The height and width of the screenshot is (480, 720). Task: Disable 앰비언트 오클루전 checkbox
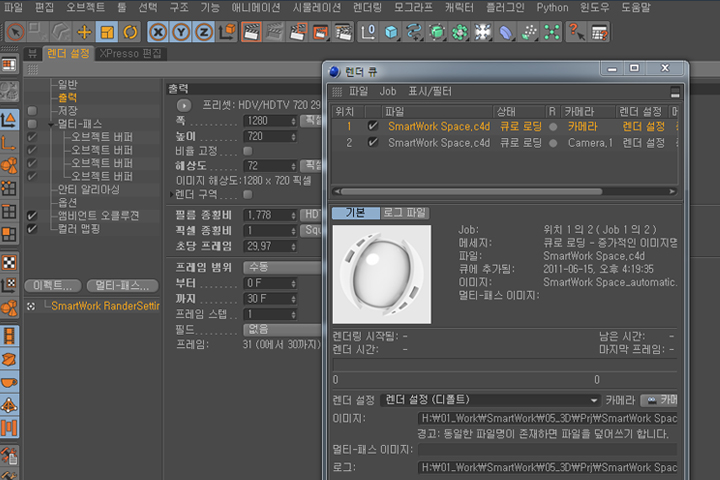32,215
